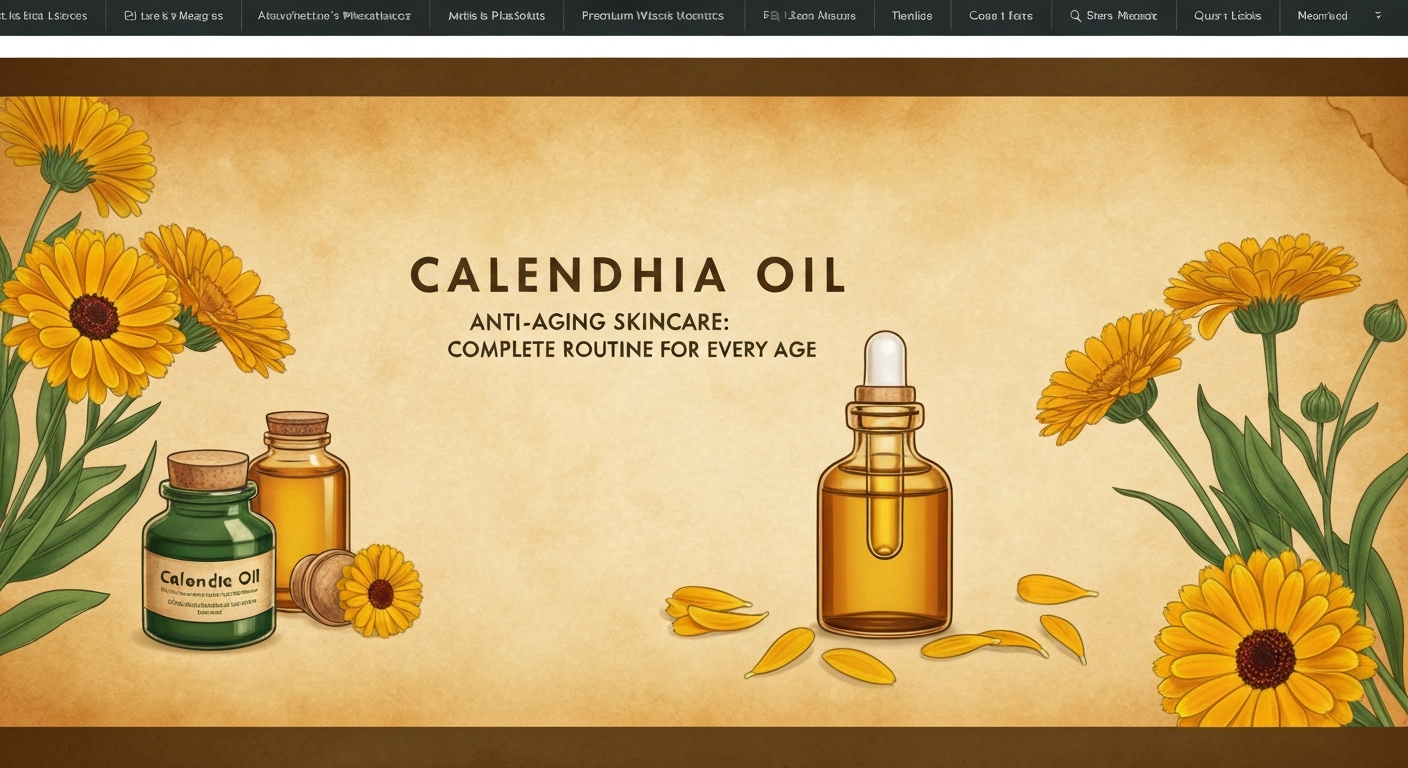Select the 'Cose 1 forts' navbar entry
Screen dimensions: 1408x768
(999, 16)
